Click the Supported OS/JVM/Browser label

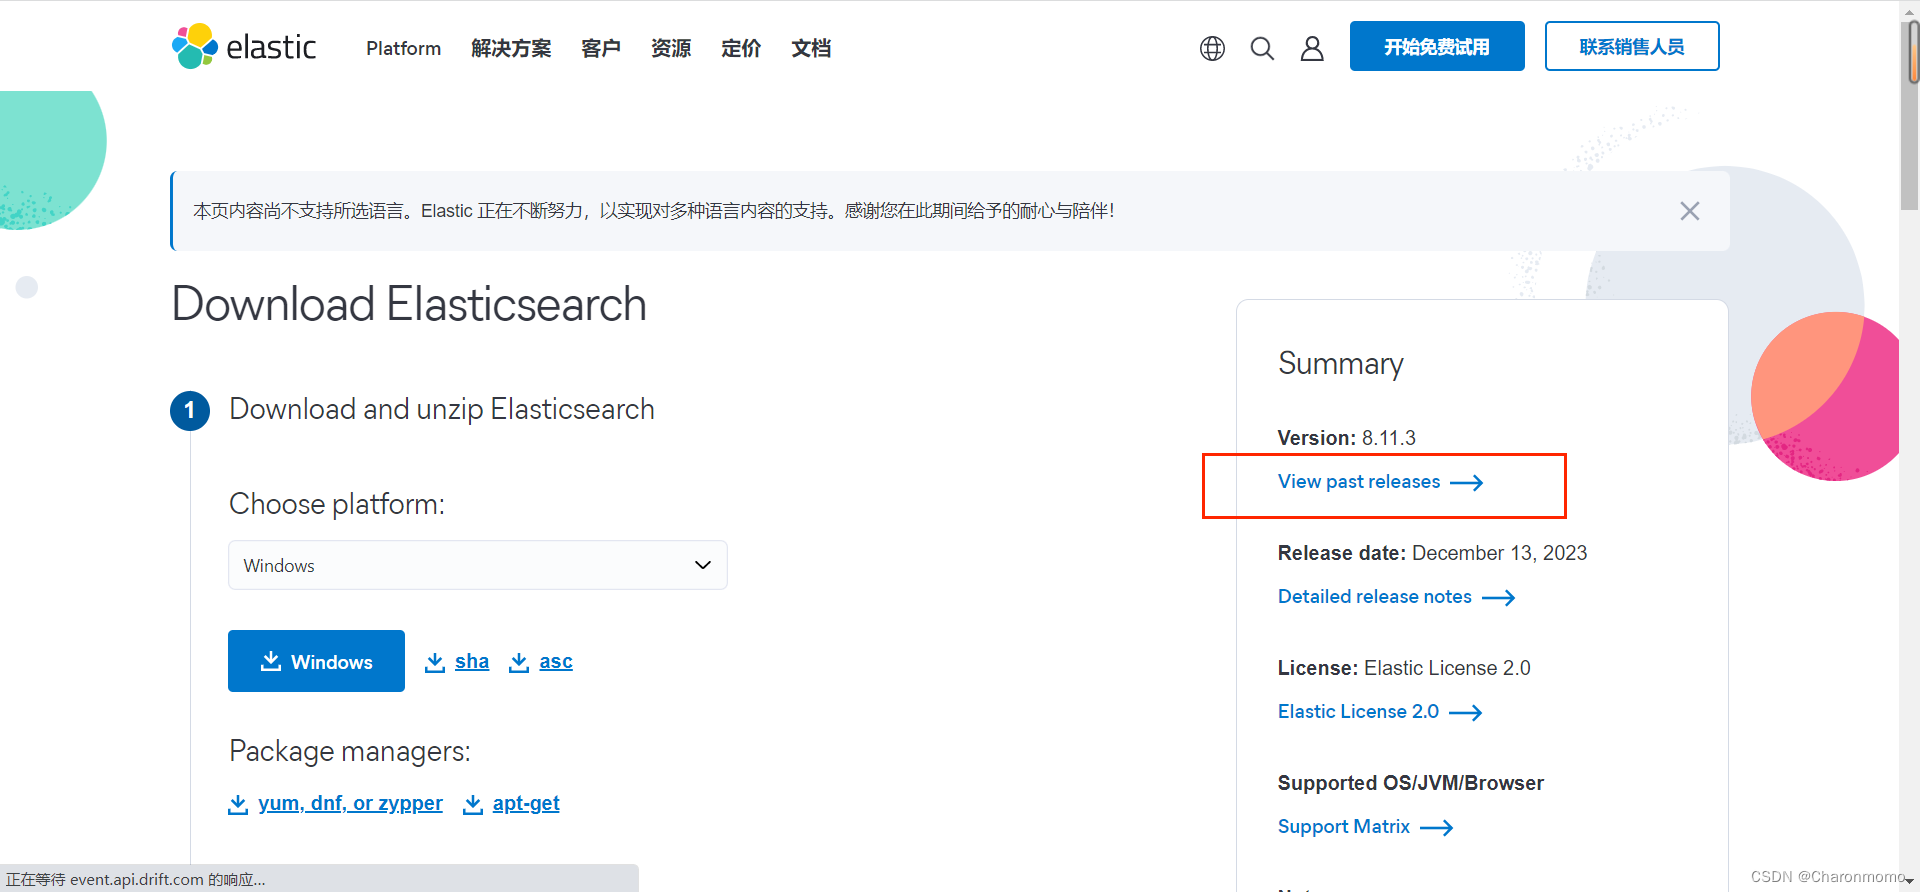(x=1411, y=783)
